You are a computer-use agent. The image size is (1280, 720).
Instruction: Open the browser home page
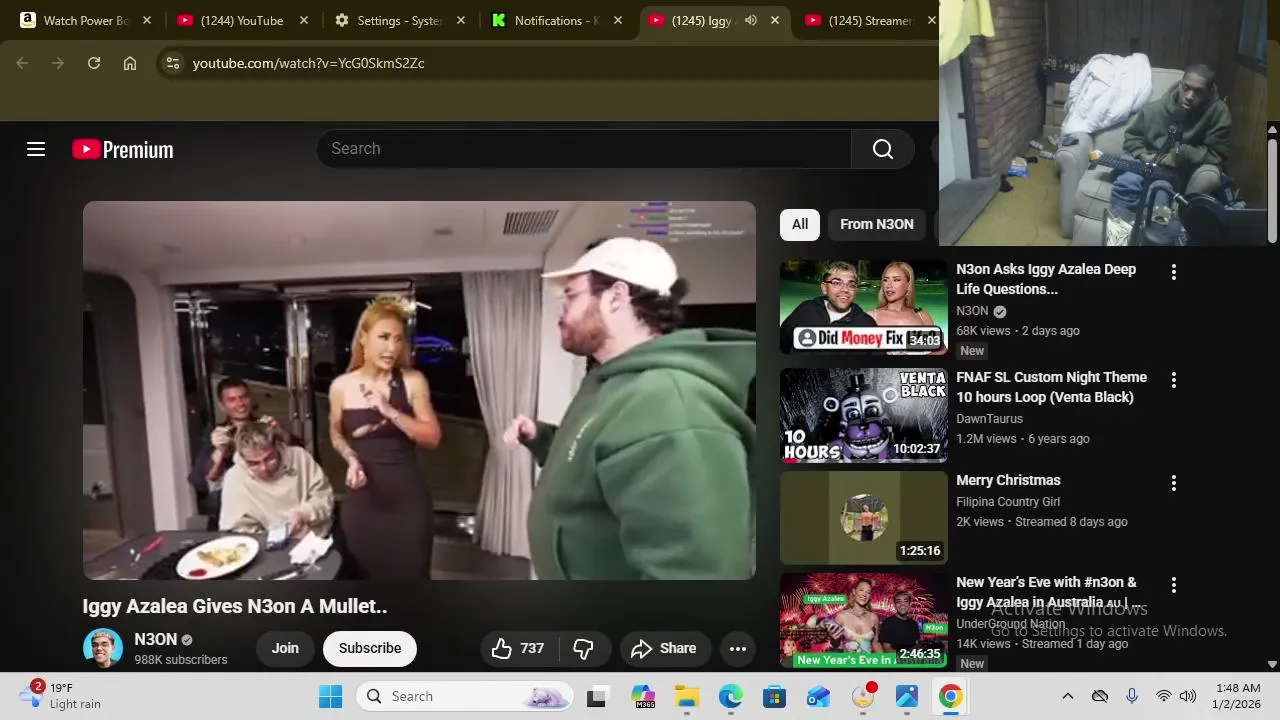(x=130, y=63)
